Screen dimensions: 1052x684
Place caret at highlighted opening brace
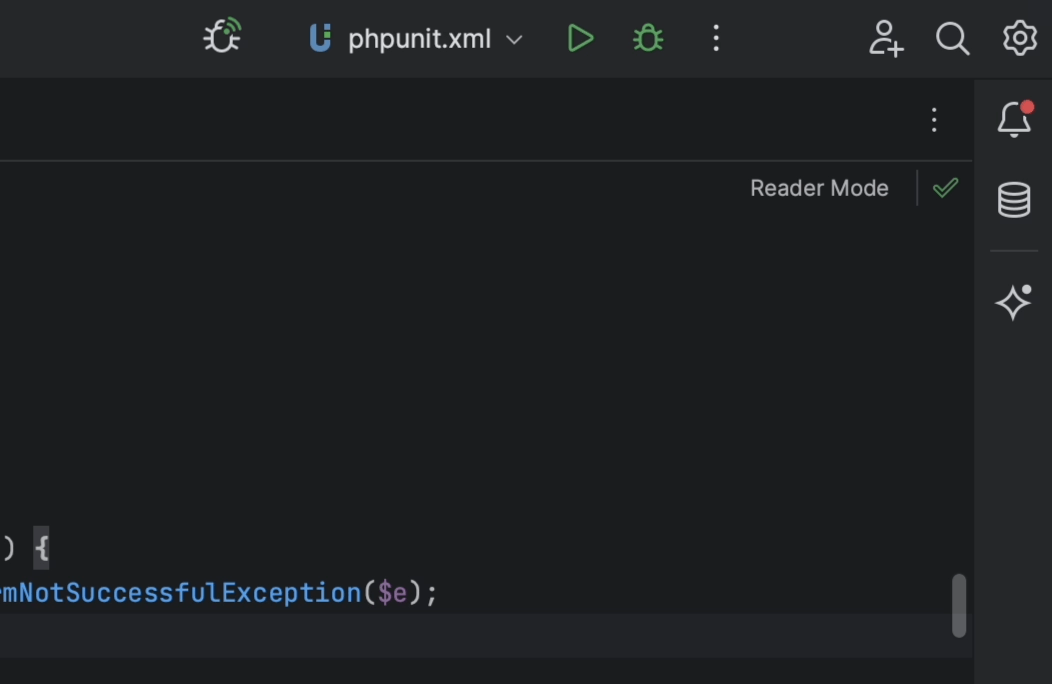[41, 548]
